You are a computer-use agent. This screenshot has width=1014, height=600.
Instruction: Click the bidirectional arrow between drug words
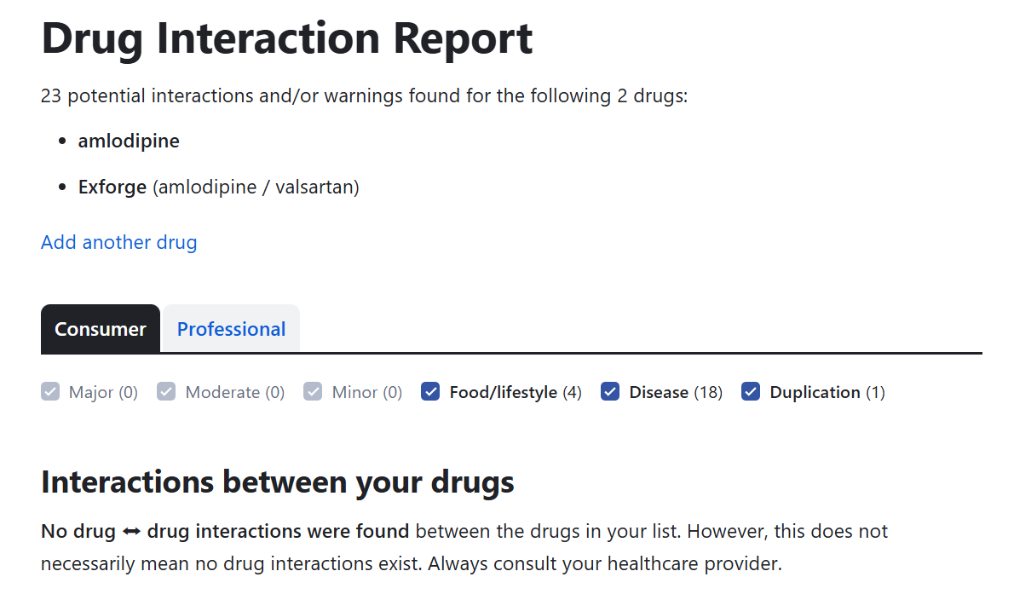pos(132,531)
